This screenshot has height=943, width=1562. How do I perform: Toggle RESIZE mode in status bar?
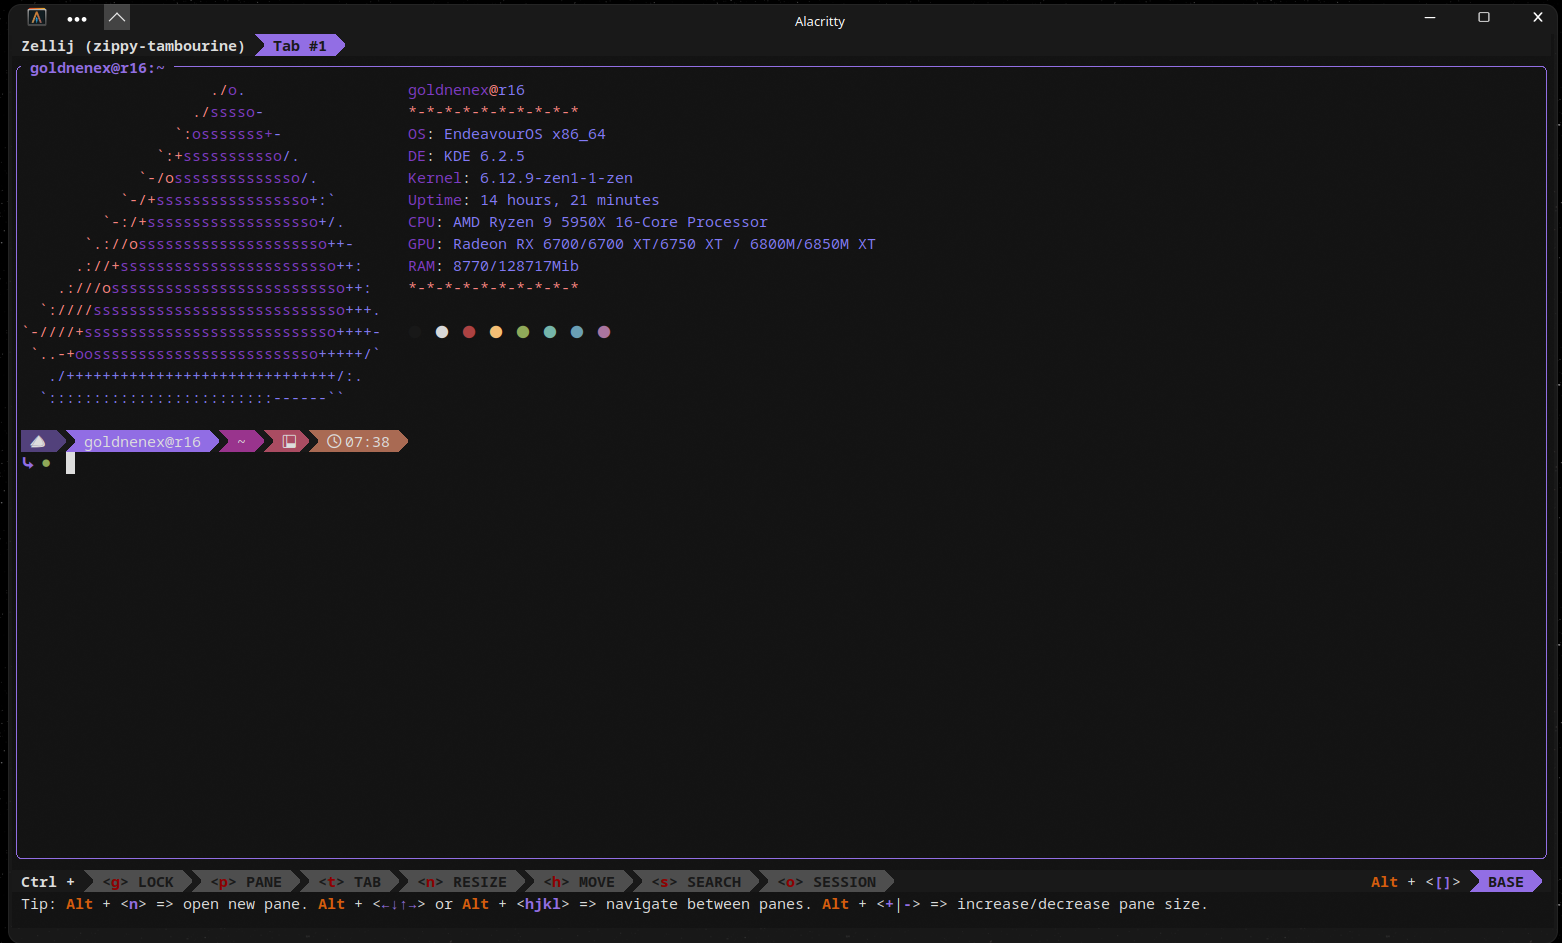pyautogui.click(x=462, y=882)
